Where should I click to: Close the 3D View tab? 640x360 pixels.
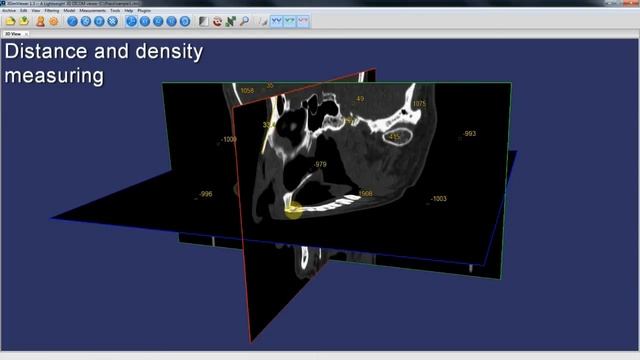coord(26,34)
